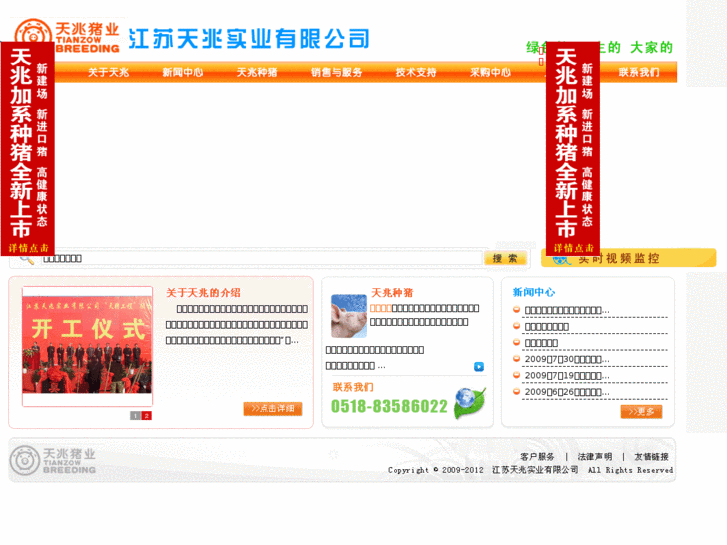Click the gray Tianzow Breeding footer logo
This screenshot has height=545, width=727.
tap(52, 461)
